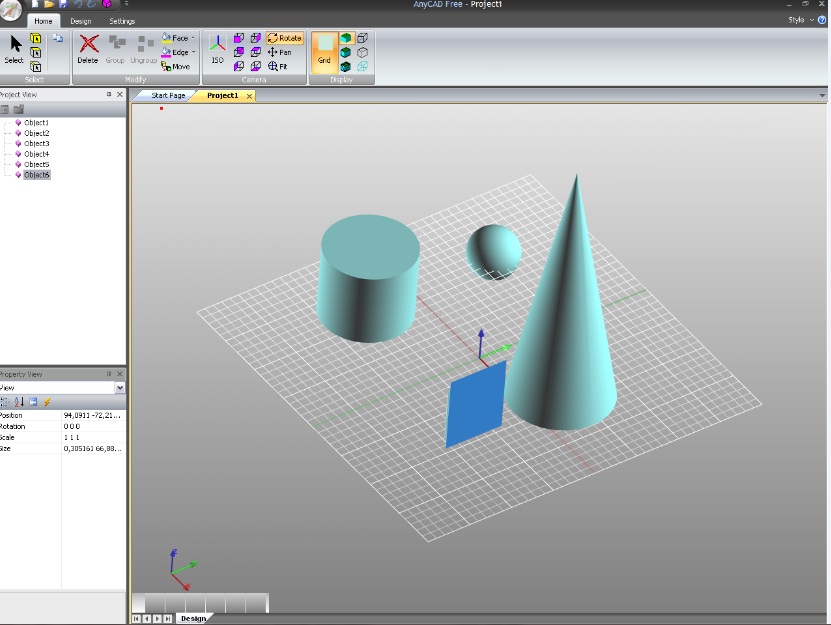Switch to the Start Page tab
Image resolution: width=831 pixels, height=625 pixels.
[168, 96]
